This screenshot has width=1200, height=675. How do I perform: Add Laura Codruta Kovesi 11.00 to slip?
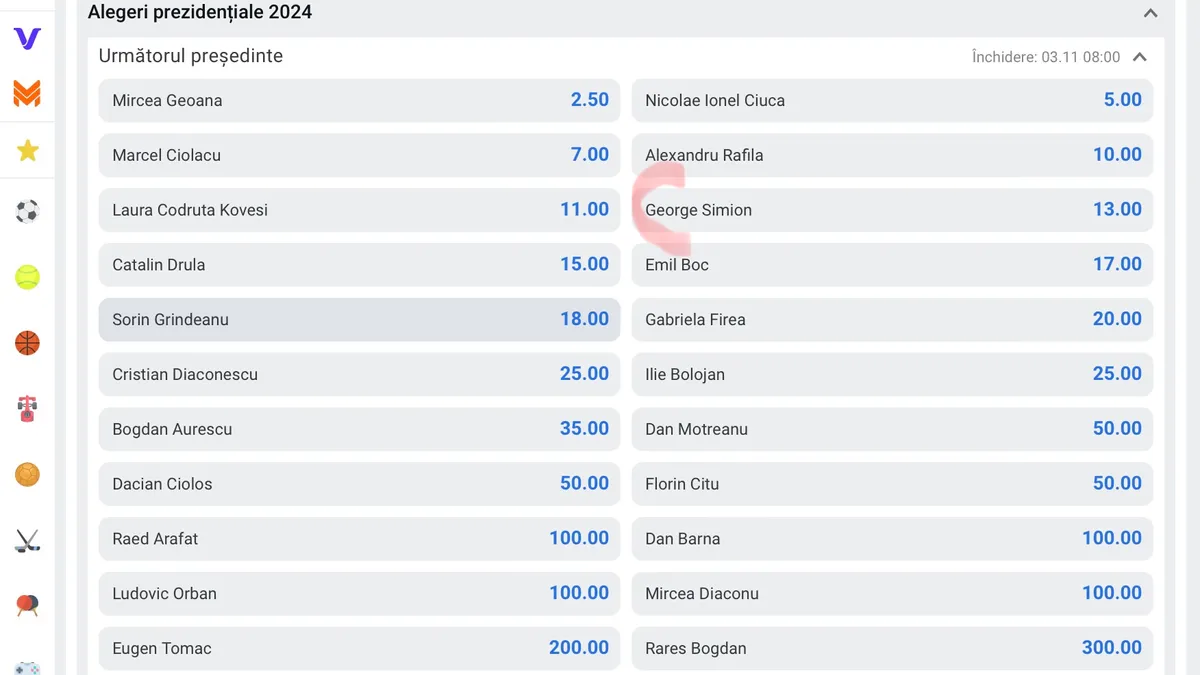(x=359, y=210)
